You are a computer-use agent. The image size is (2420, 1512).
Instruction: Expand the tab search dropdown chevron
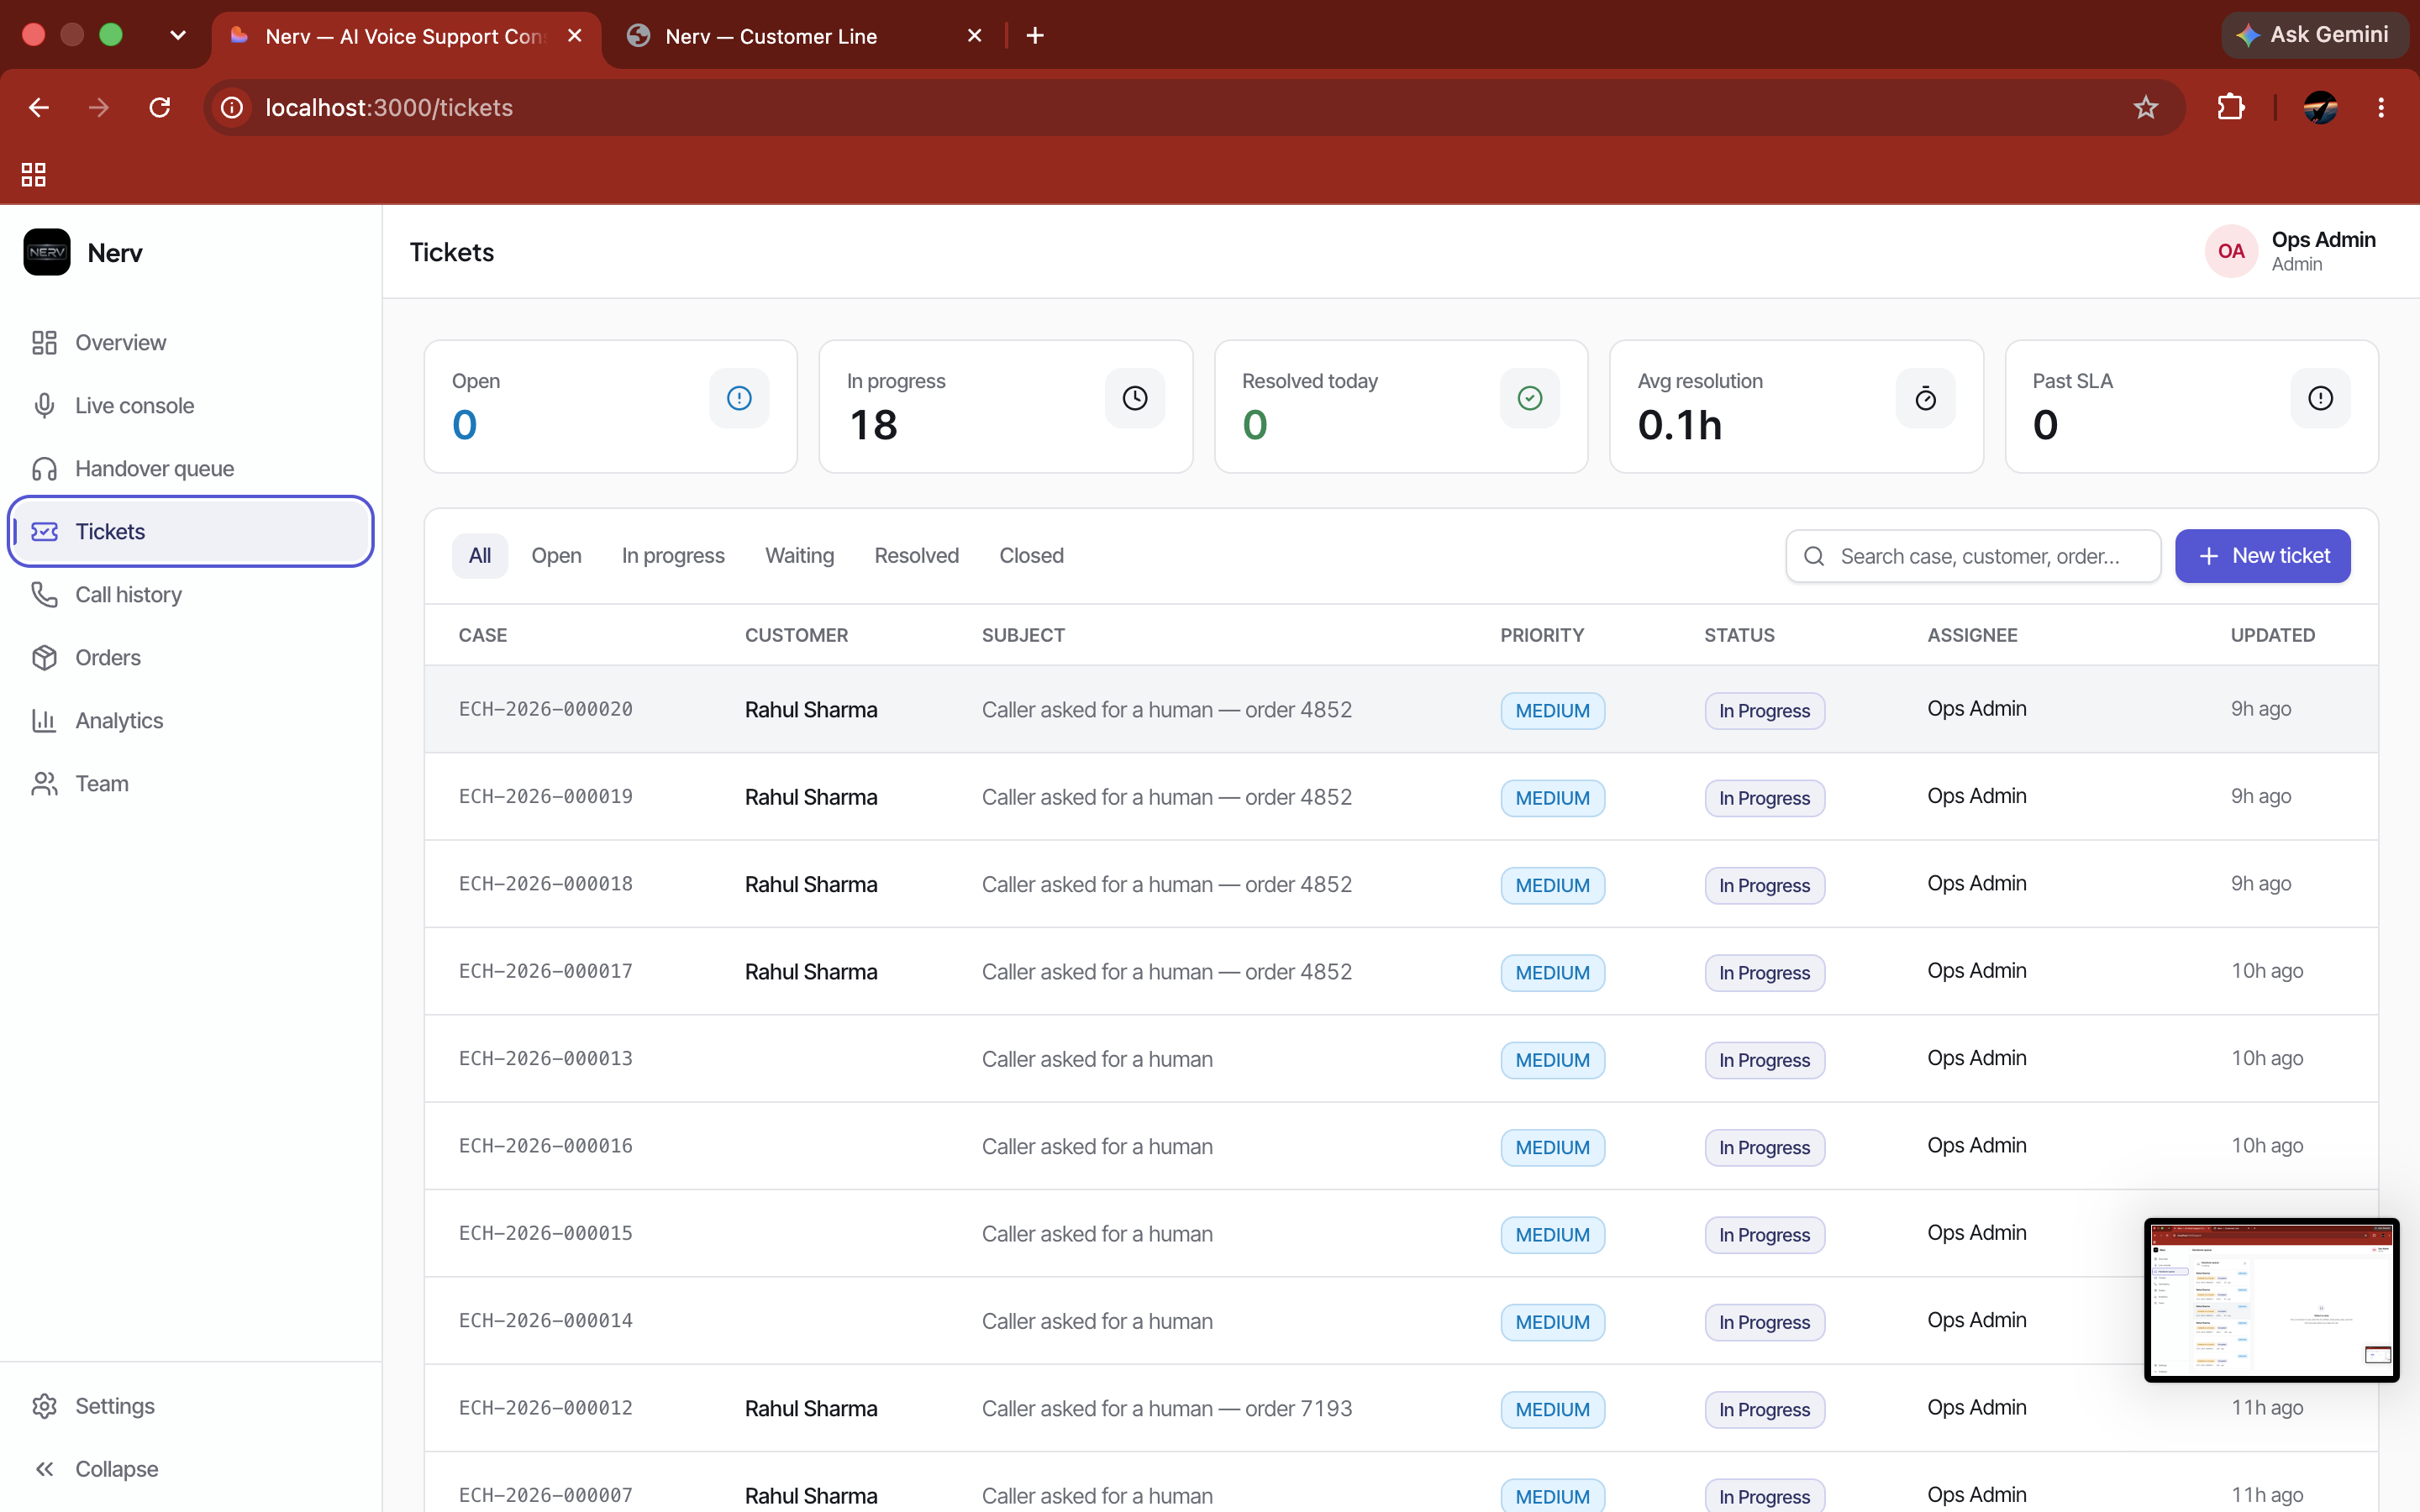178,35
